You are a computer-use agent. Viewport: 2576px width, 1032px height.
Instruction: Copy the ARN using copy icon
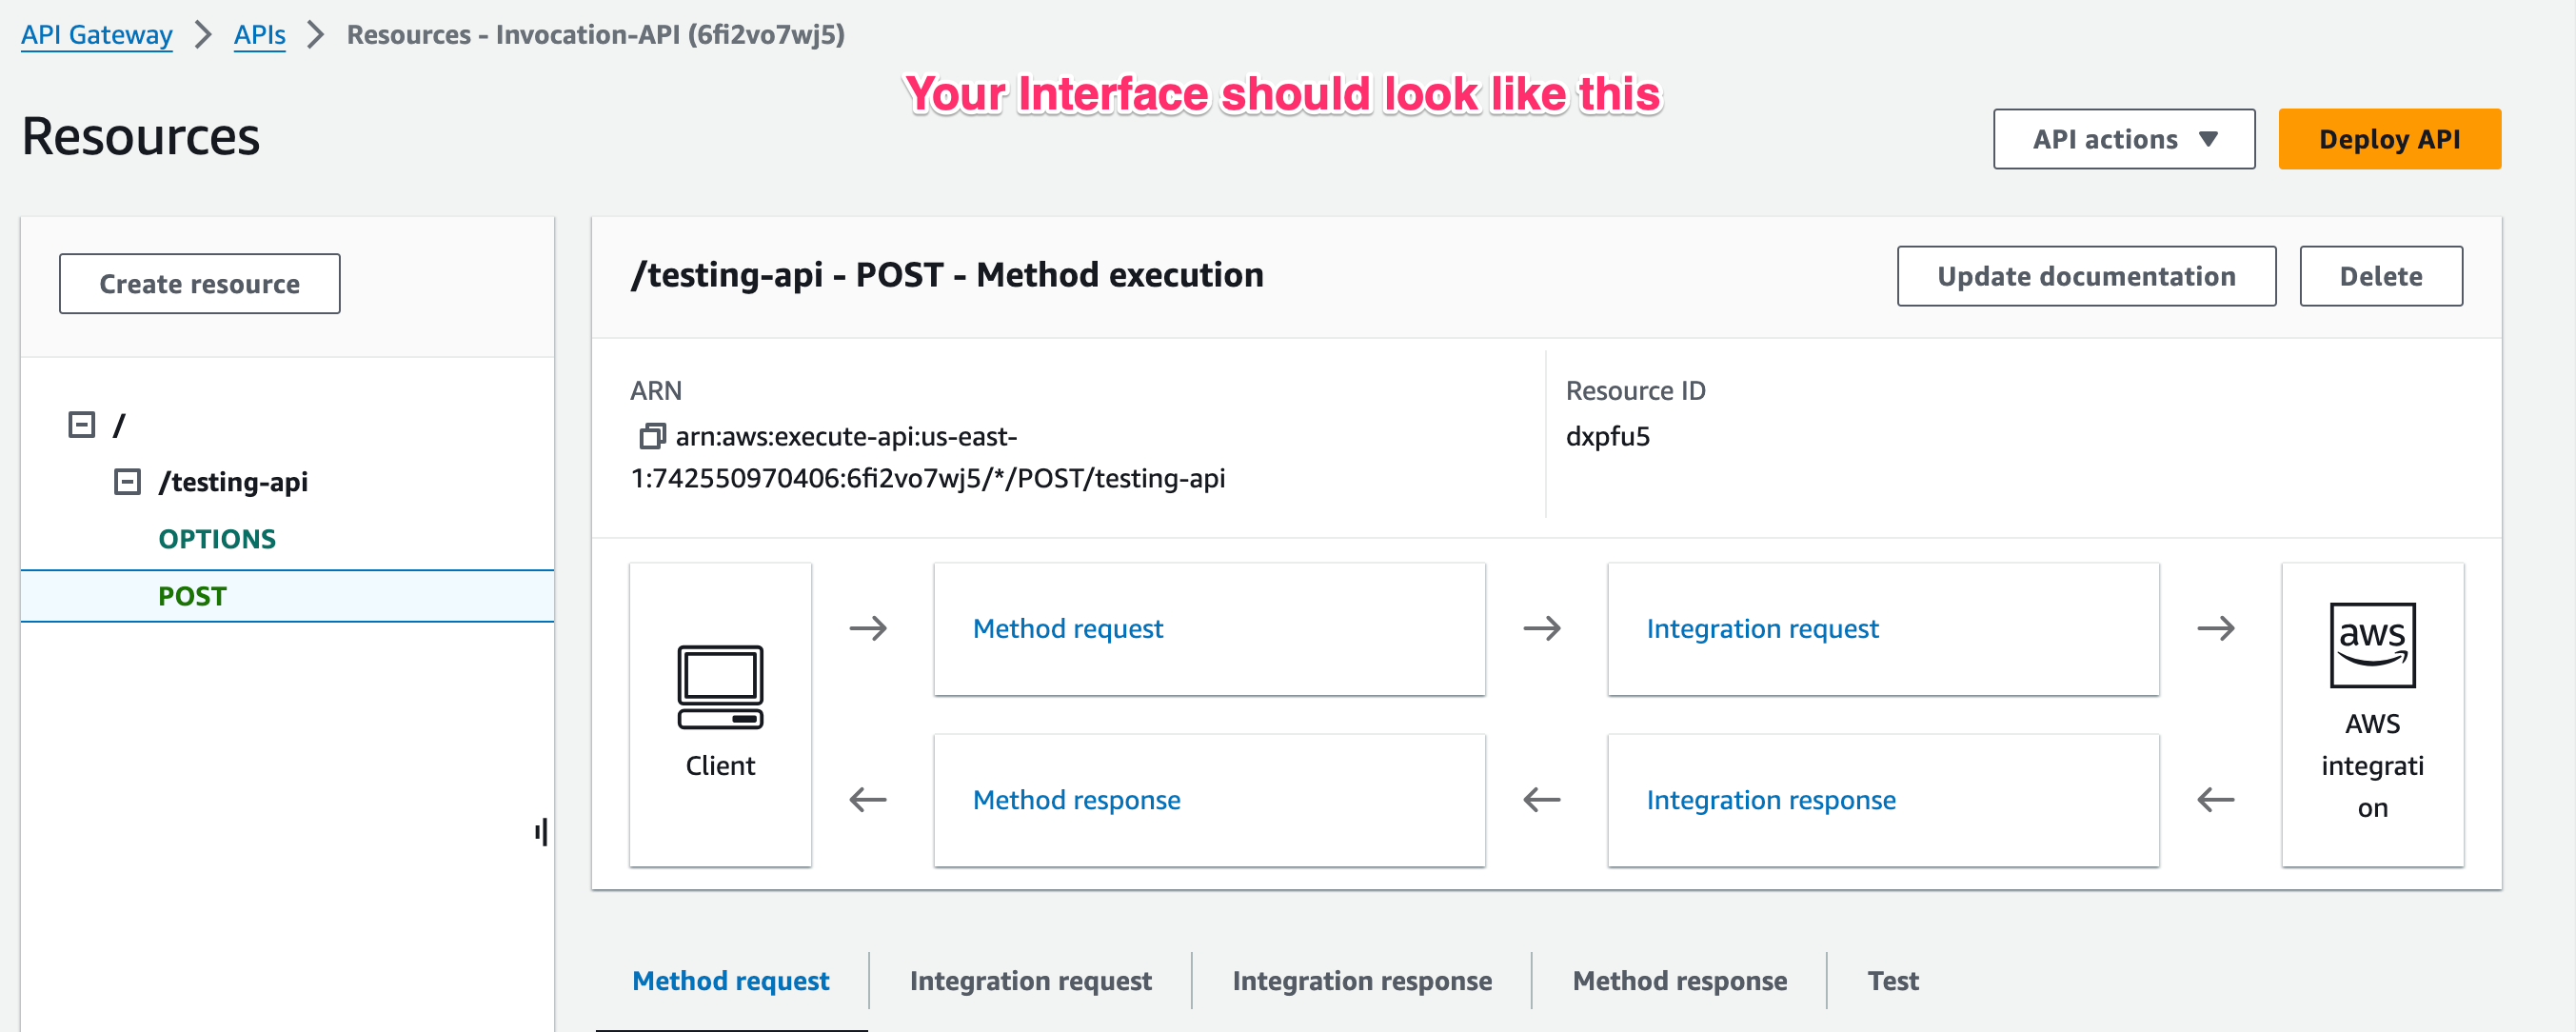point(652,436)
